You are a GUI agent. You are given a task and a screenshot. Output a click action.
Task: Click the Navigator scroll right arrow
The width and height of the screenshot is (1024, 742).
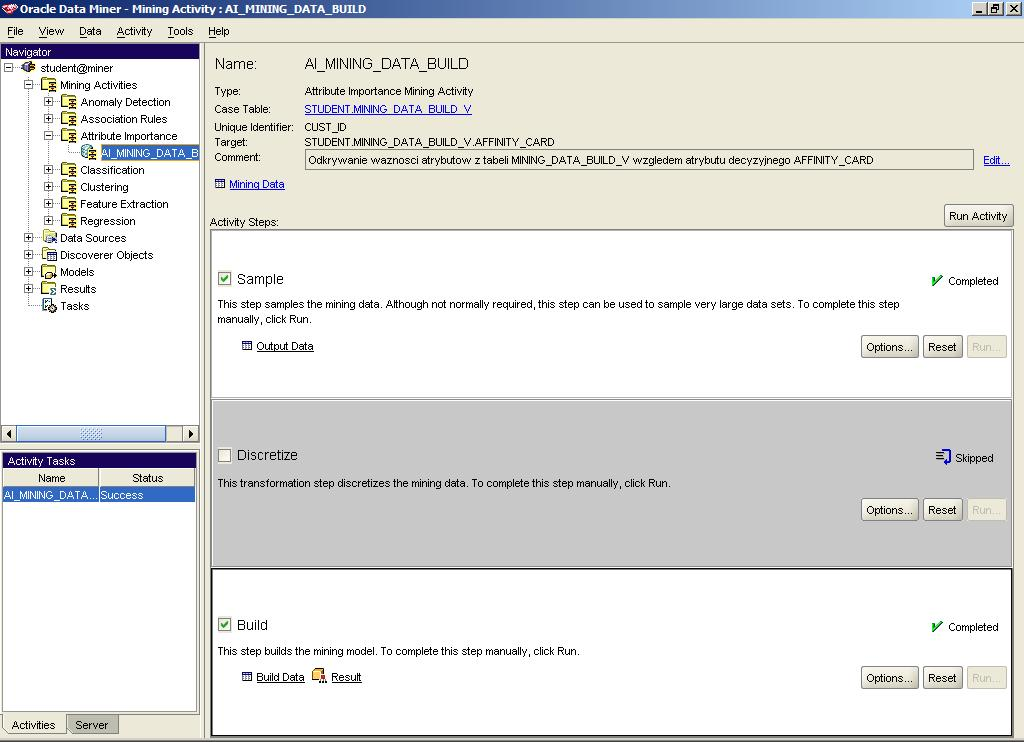[191, 433]
